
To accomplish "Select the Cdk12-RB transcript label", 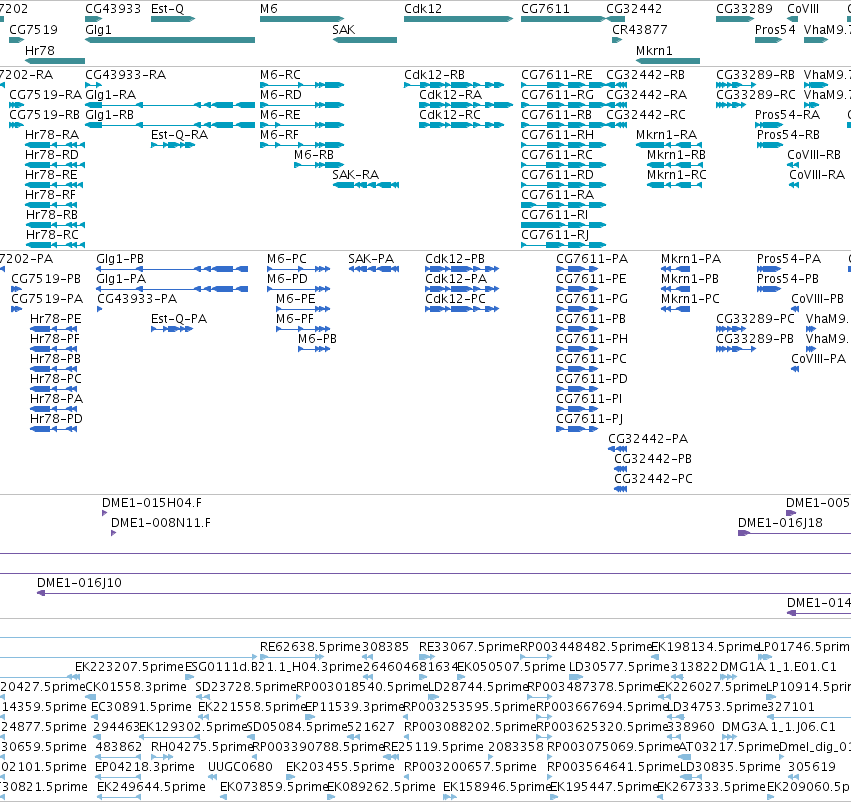I will pos(434,74).
